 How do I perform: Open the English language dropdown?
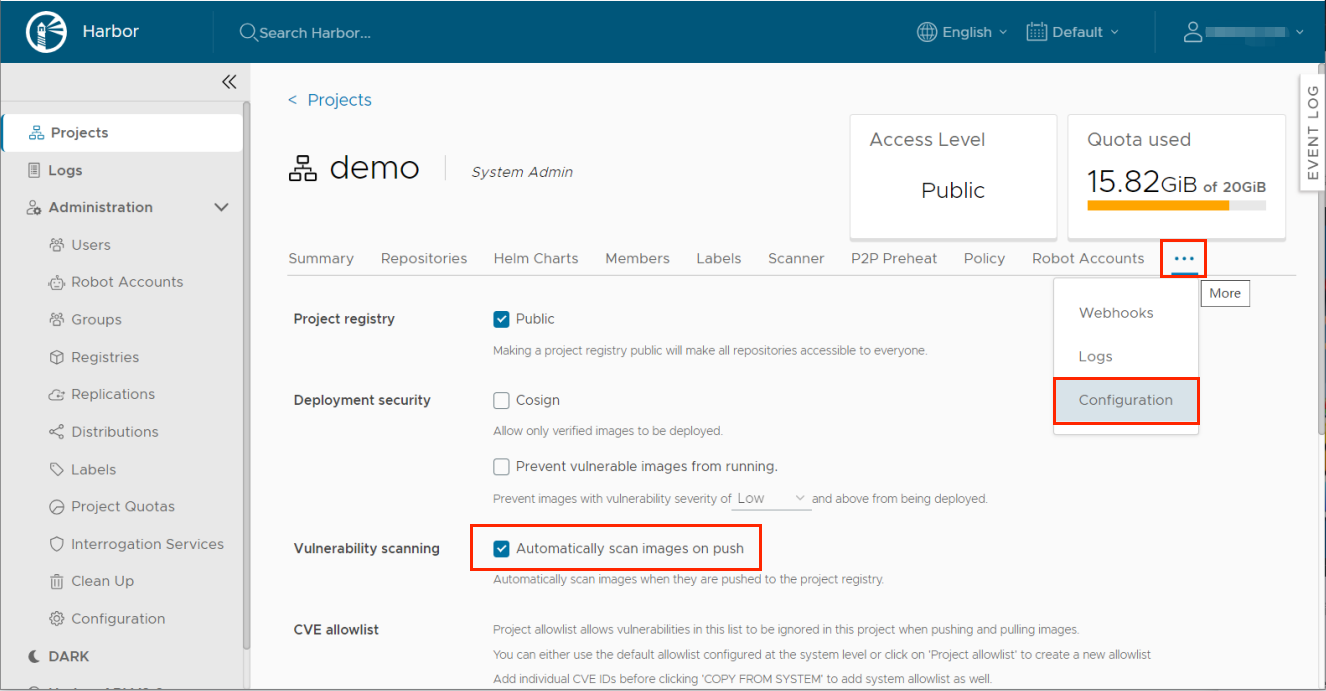tap(962, 32)
